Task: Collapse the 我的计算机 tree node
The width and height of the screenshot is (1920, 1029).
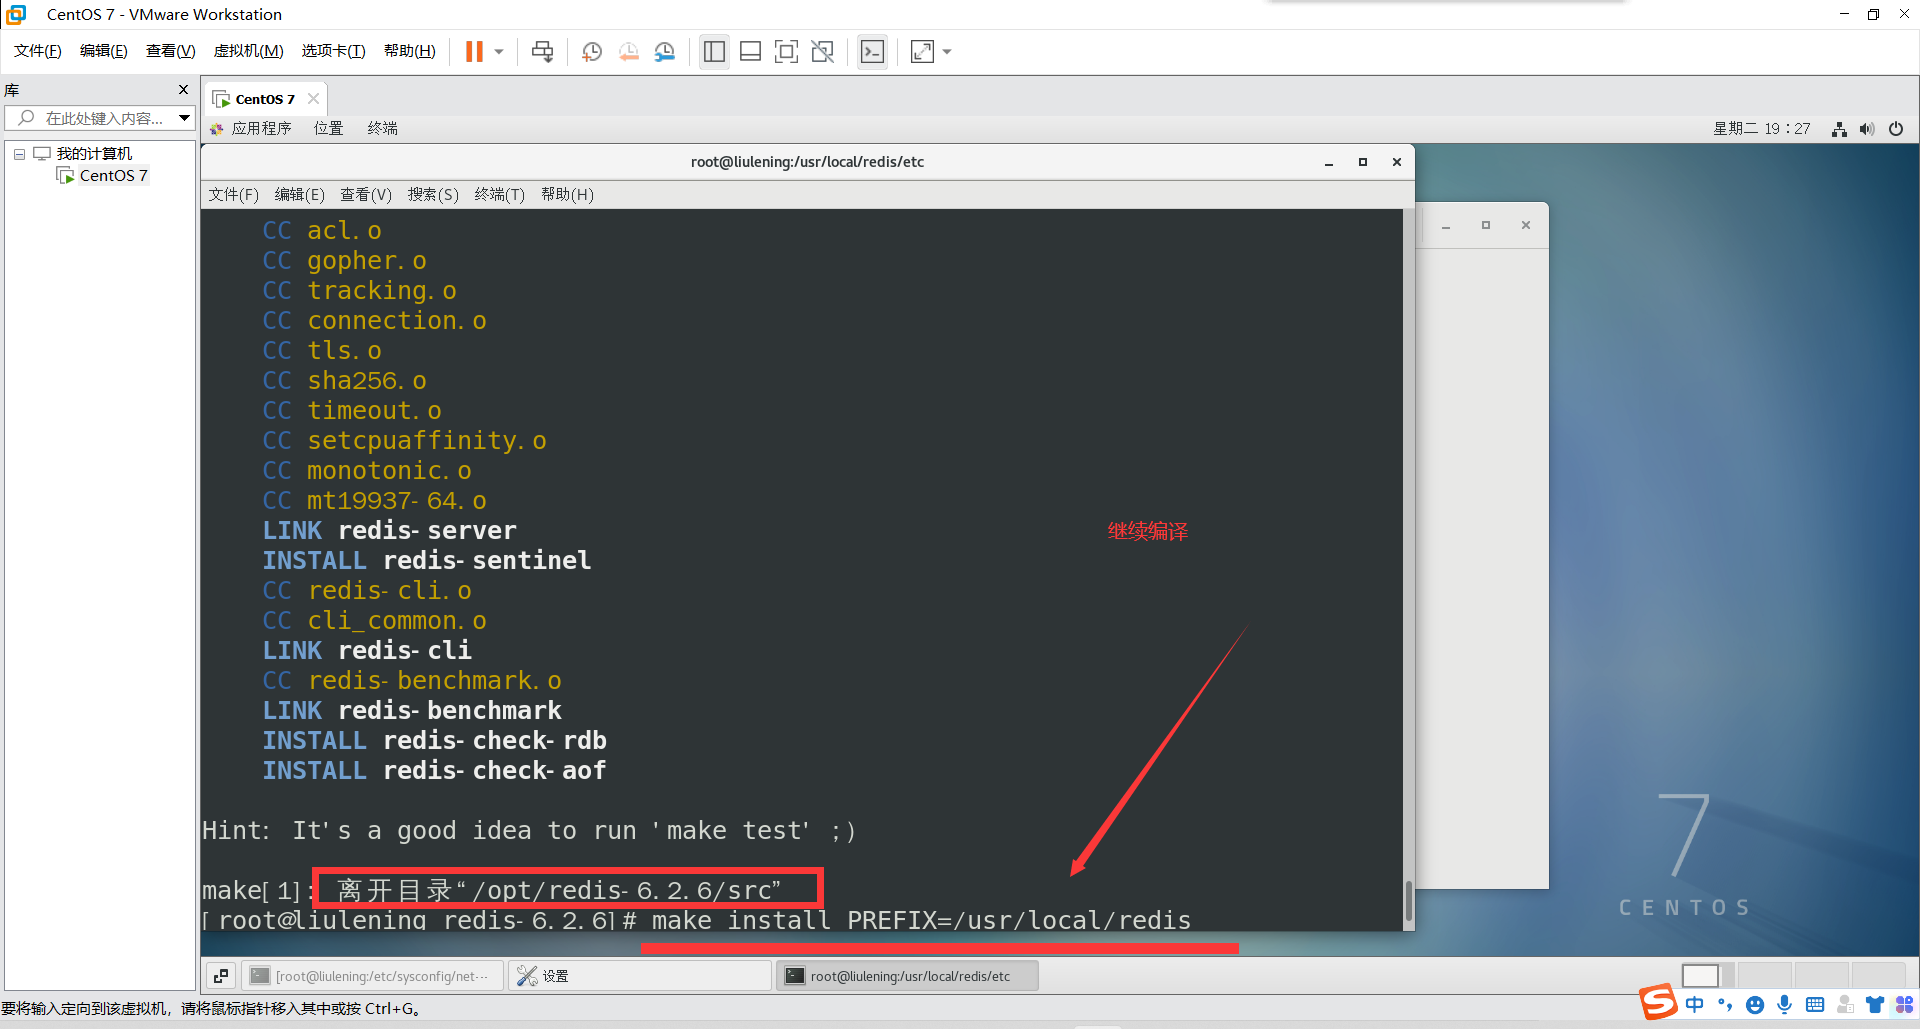Action: pyautogui.click(x=19, y=154)
